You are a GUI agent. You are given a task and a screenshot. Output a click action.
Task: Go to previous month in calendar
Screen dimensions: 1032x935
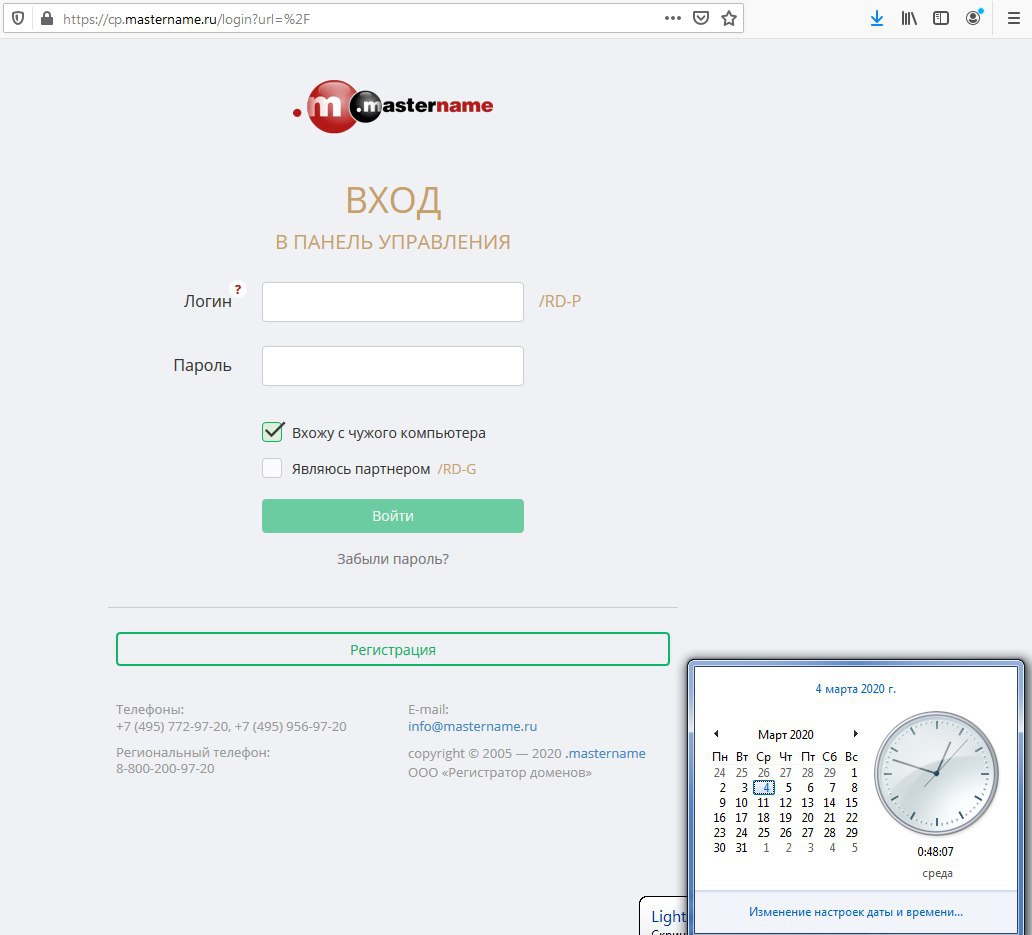716,734
